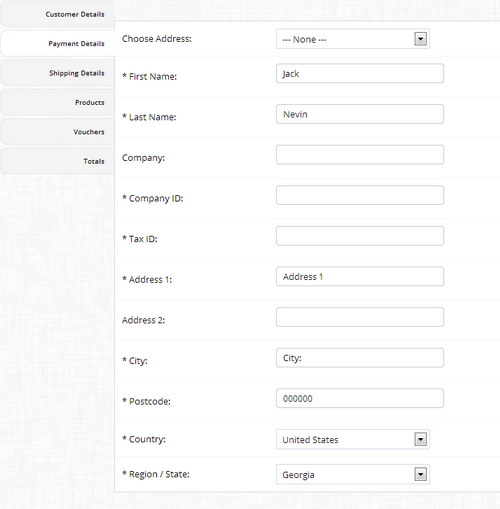The width and height of the screenshot is (500, 509).
Task: Switch to the Shipping Details tab
Action: coord(57,73)
